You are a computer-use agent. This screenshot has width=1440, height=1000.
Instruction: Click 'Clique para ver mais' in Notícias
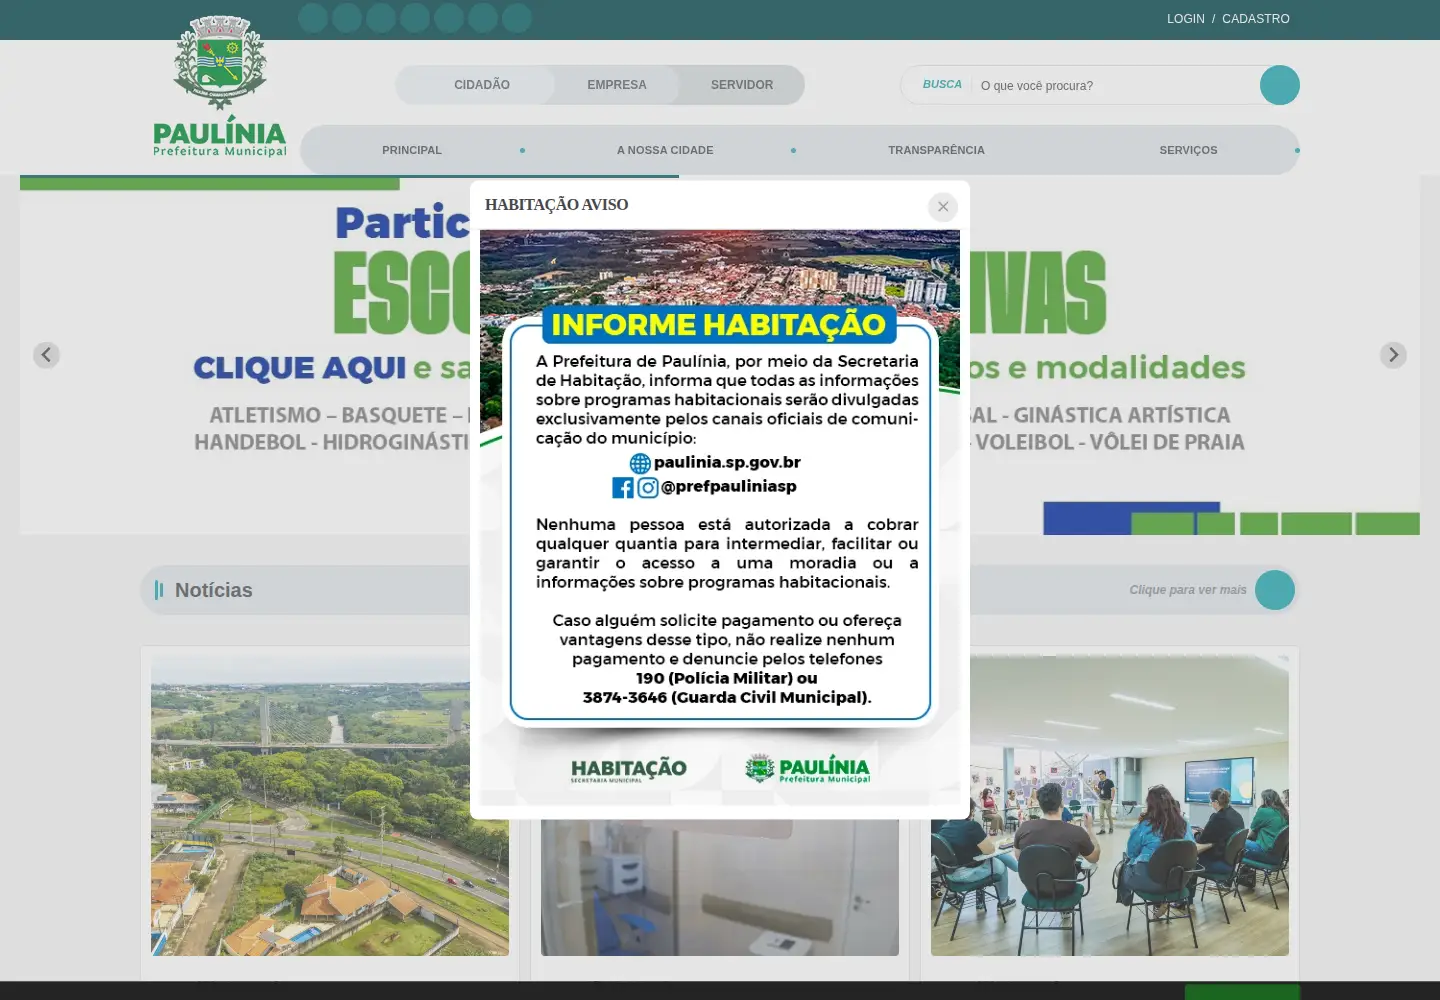click(1188, 590)
